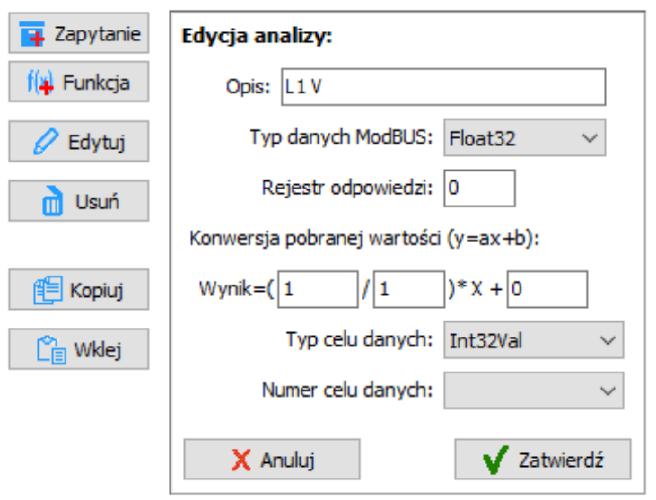Click the Float32 dropdown arrow
Screen dimensions: 656x500
pos(590,138)
